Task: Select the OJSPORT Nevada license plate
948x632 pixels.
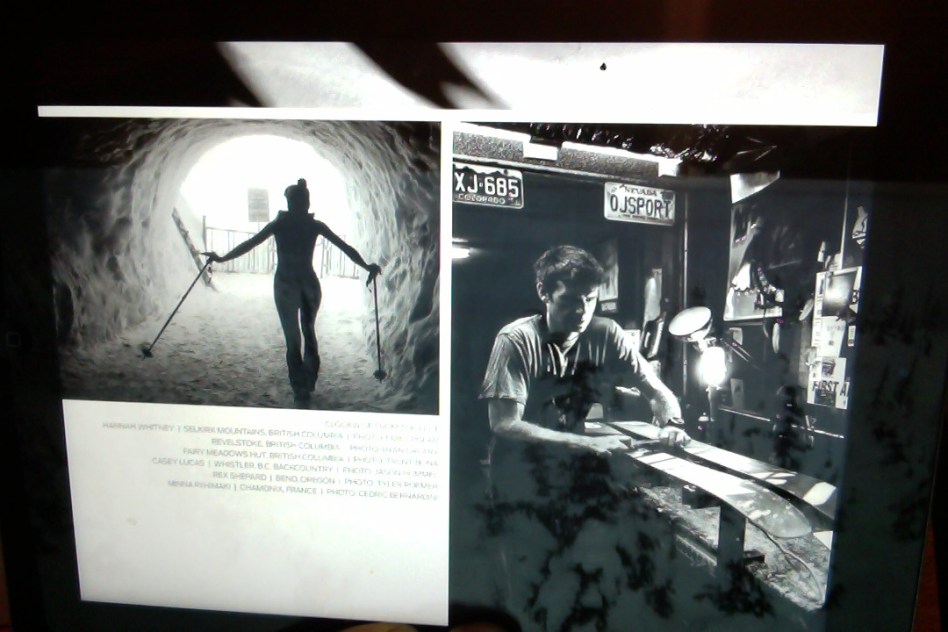Action: (x=639, y=203)
